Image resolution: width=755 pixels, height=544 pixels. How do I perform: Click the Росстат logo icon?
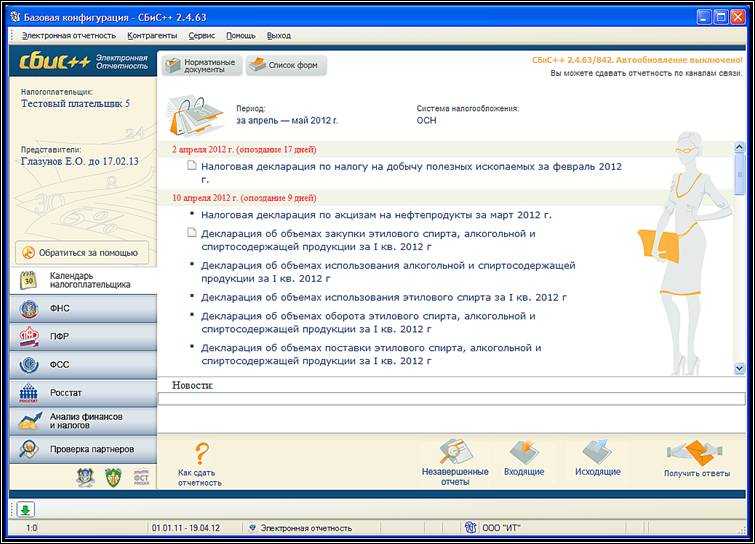pyautogui.click(x=29, y=393)
